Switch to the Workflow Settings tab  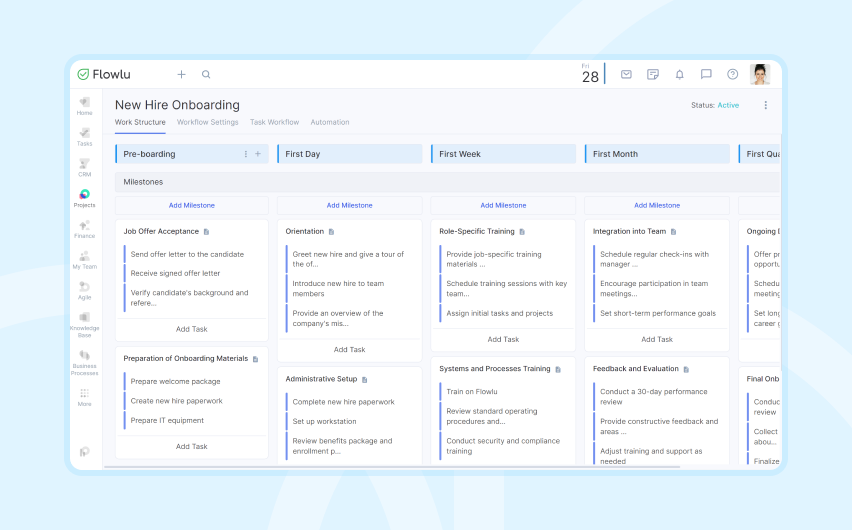[x=208, y=122]
